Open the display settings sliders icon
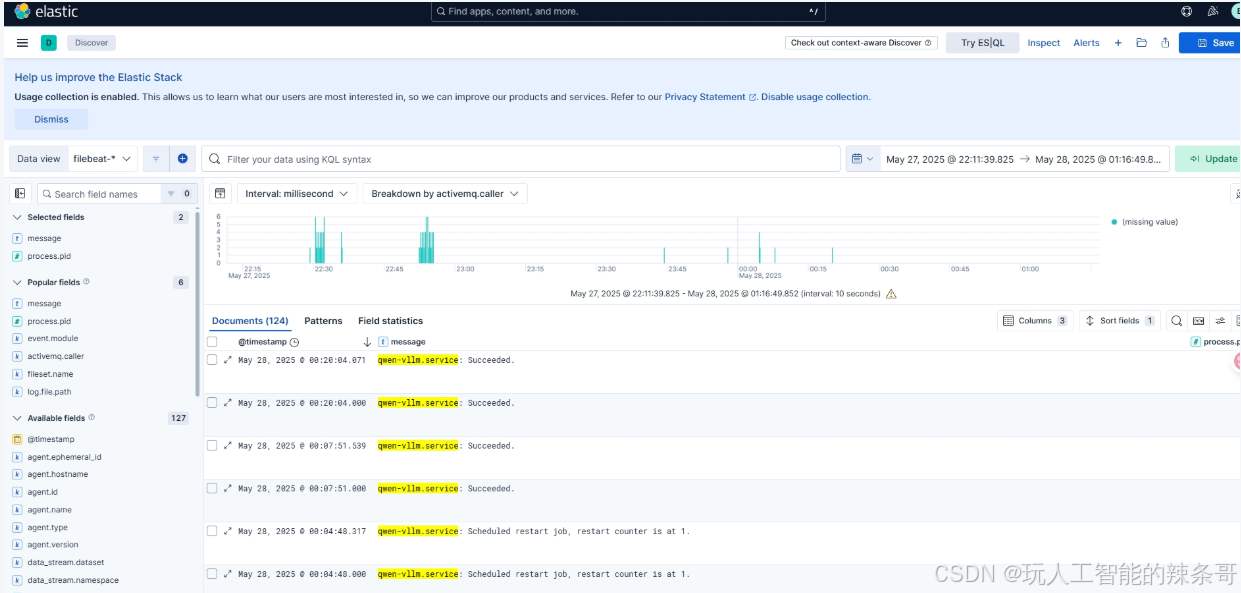Viewport: 1241px width, 593px height. [x=1220, y=321]
